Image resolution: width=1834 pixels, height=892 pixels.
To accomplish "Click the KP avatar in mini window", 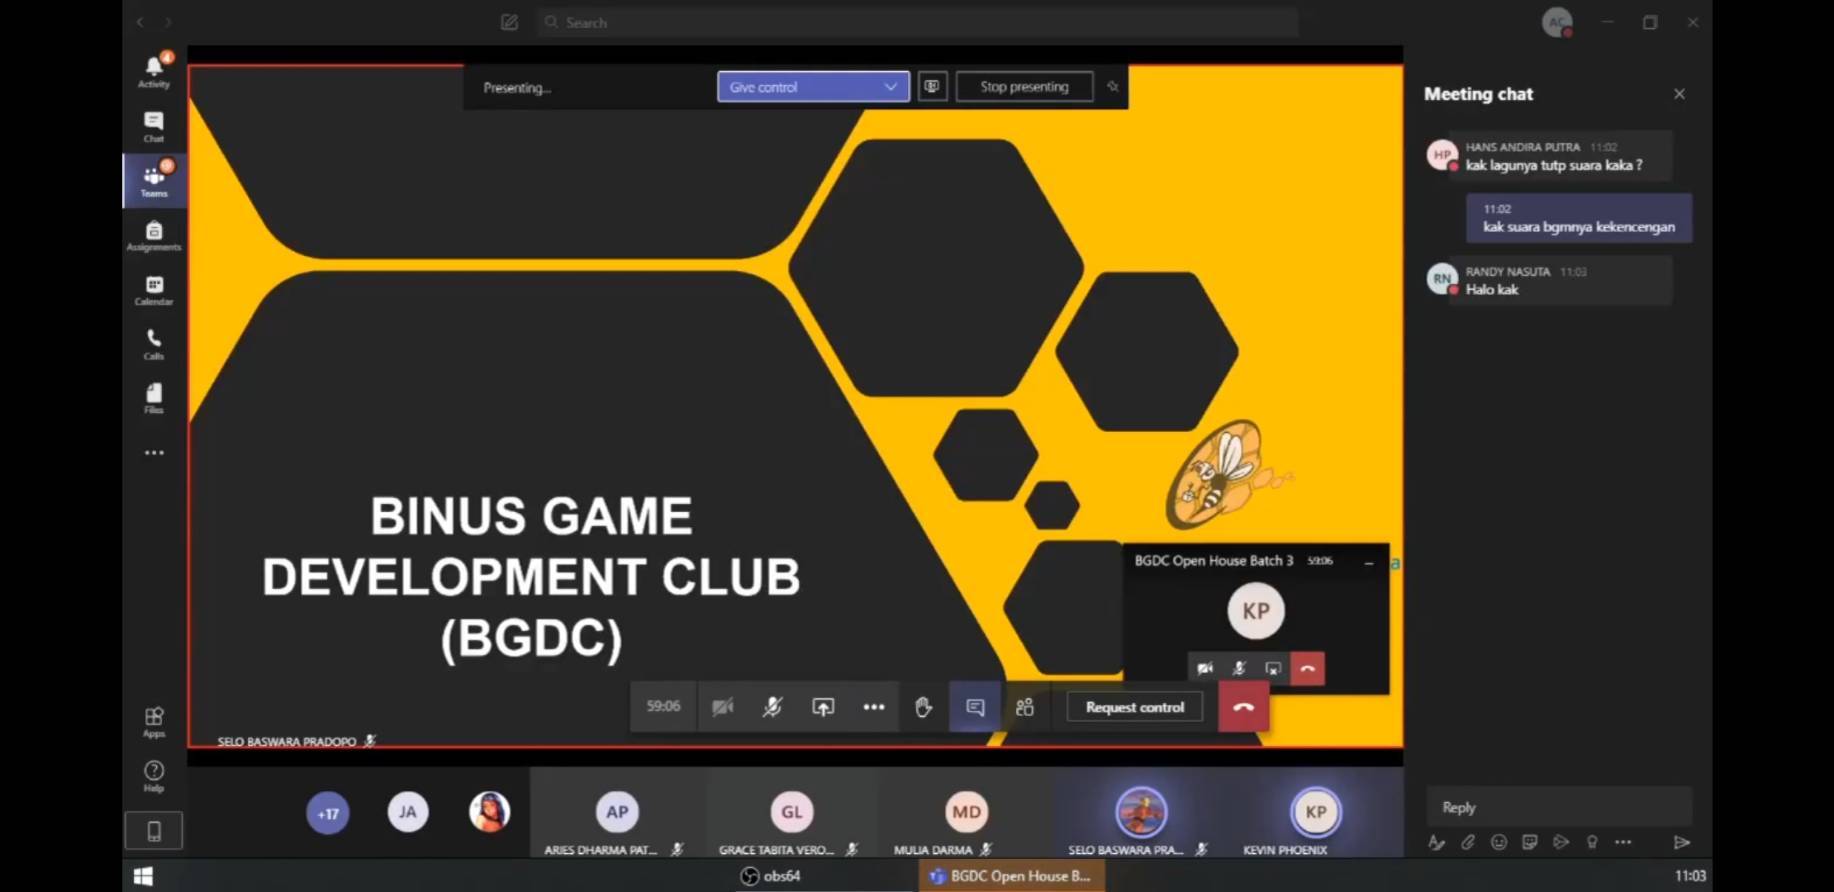I will (1256, 611).
